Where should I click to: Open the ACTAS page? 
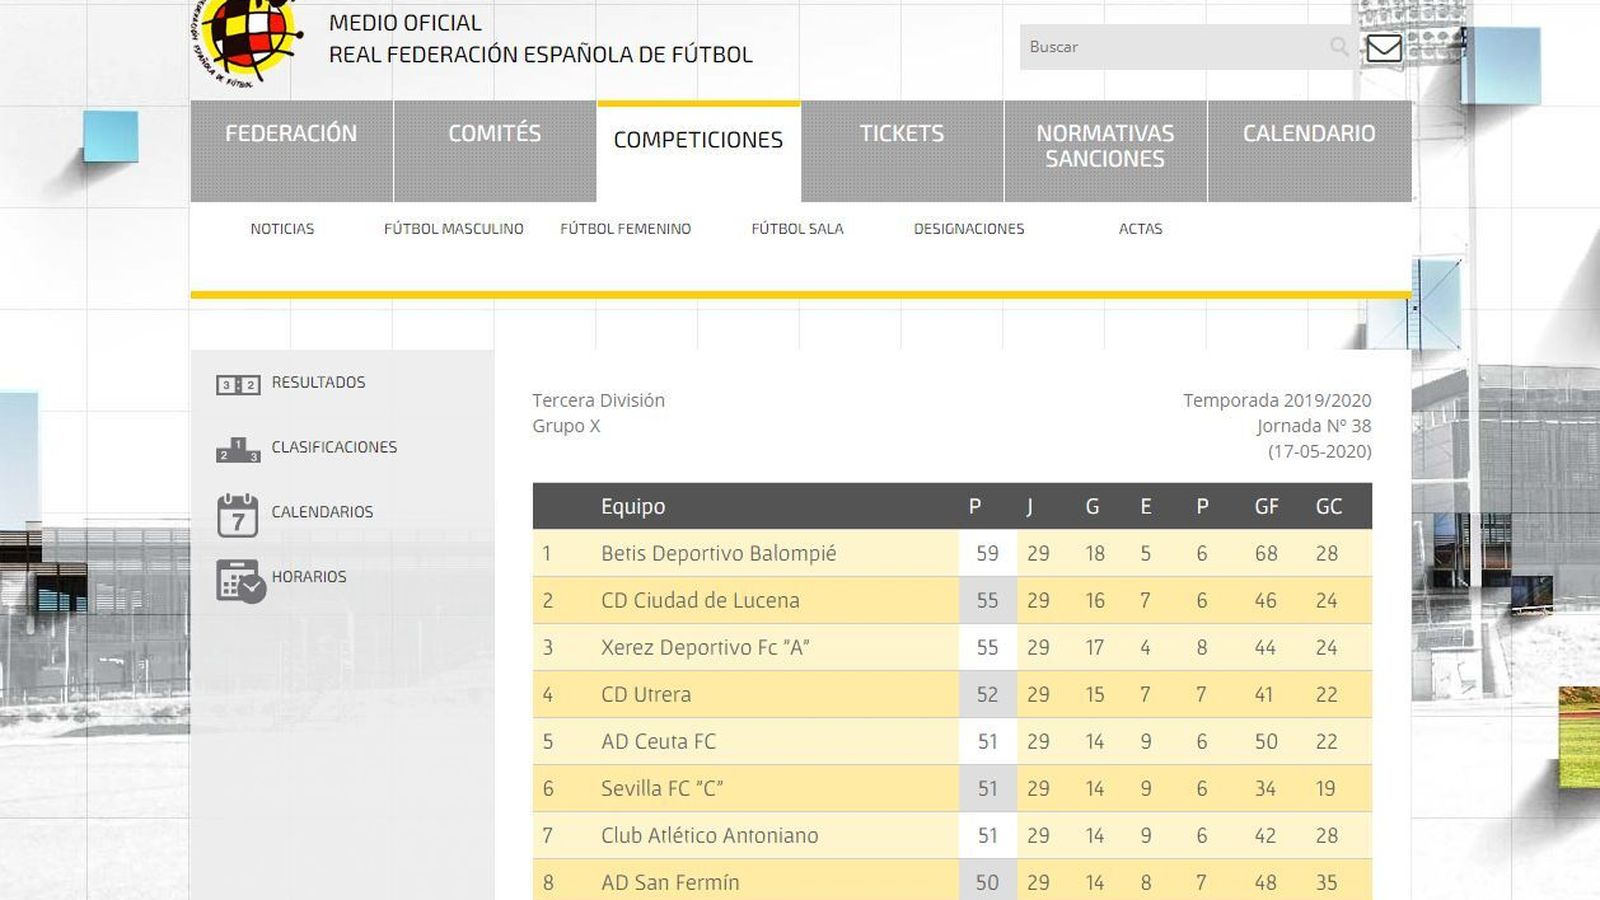(1140, 228)
